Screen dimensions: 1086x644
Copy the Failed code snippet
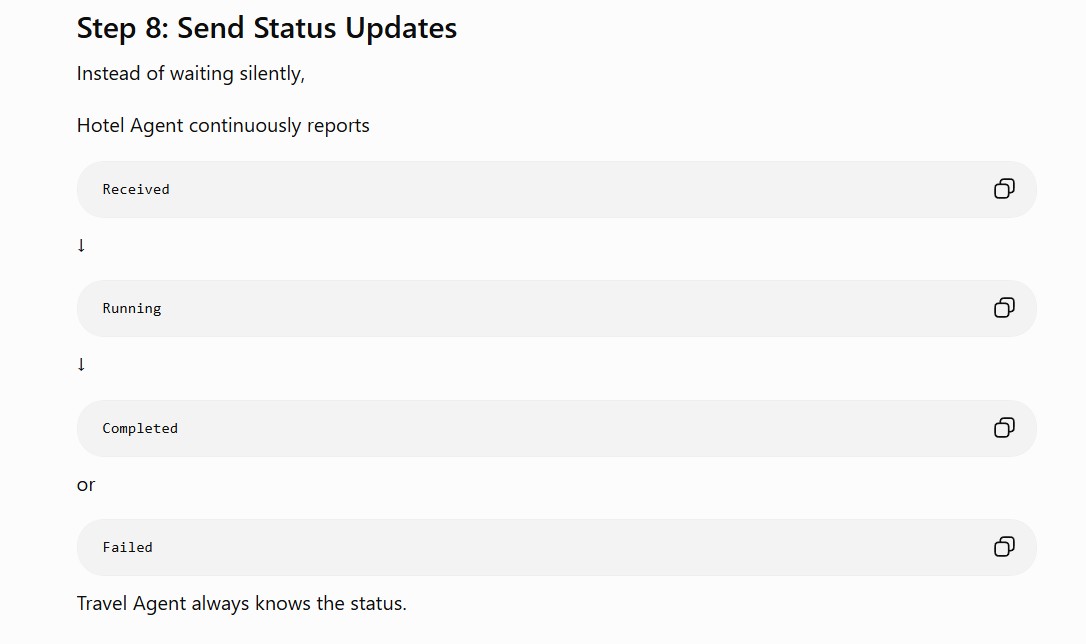pyautogui.click(x=1004, y=547)
